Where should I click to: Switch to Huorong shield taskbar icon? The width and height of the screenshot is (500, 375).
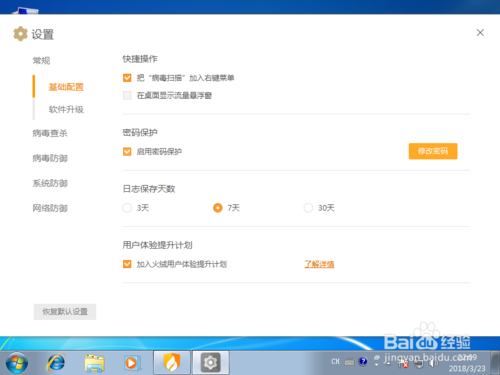point(172,362)
